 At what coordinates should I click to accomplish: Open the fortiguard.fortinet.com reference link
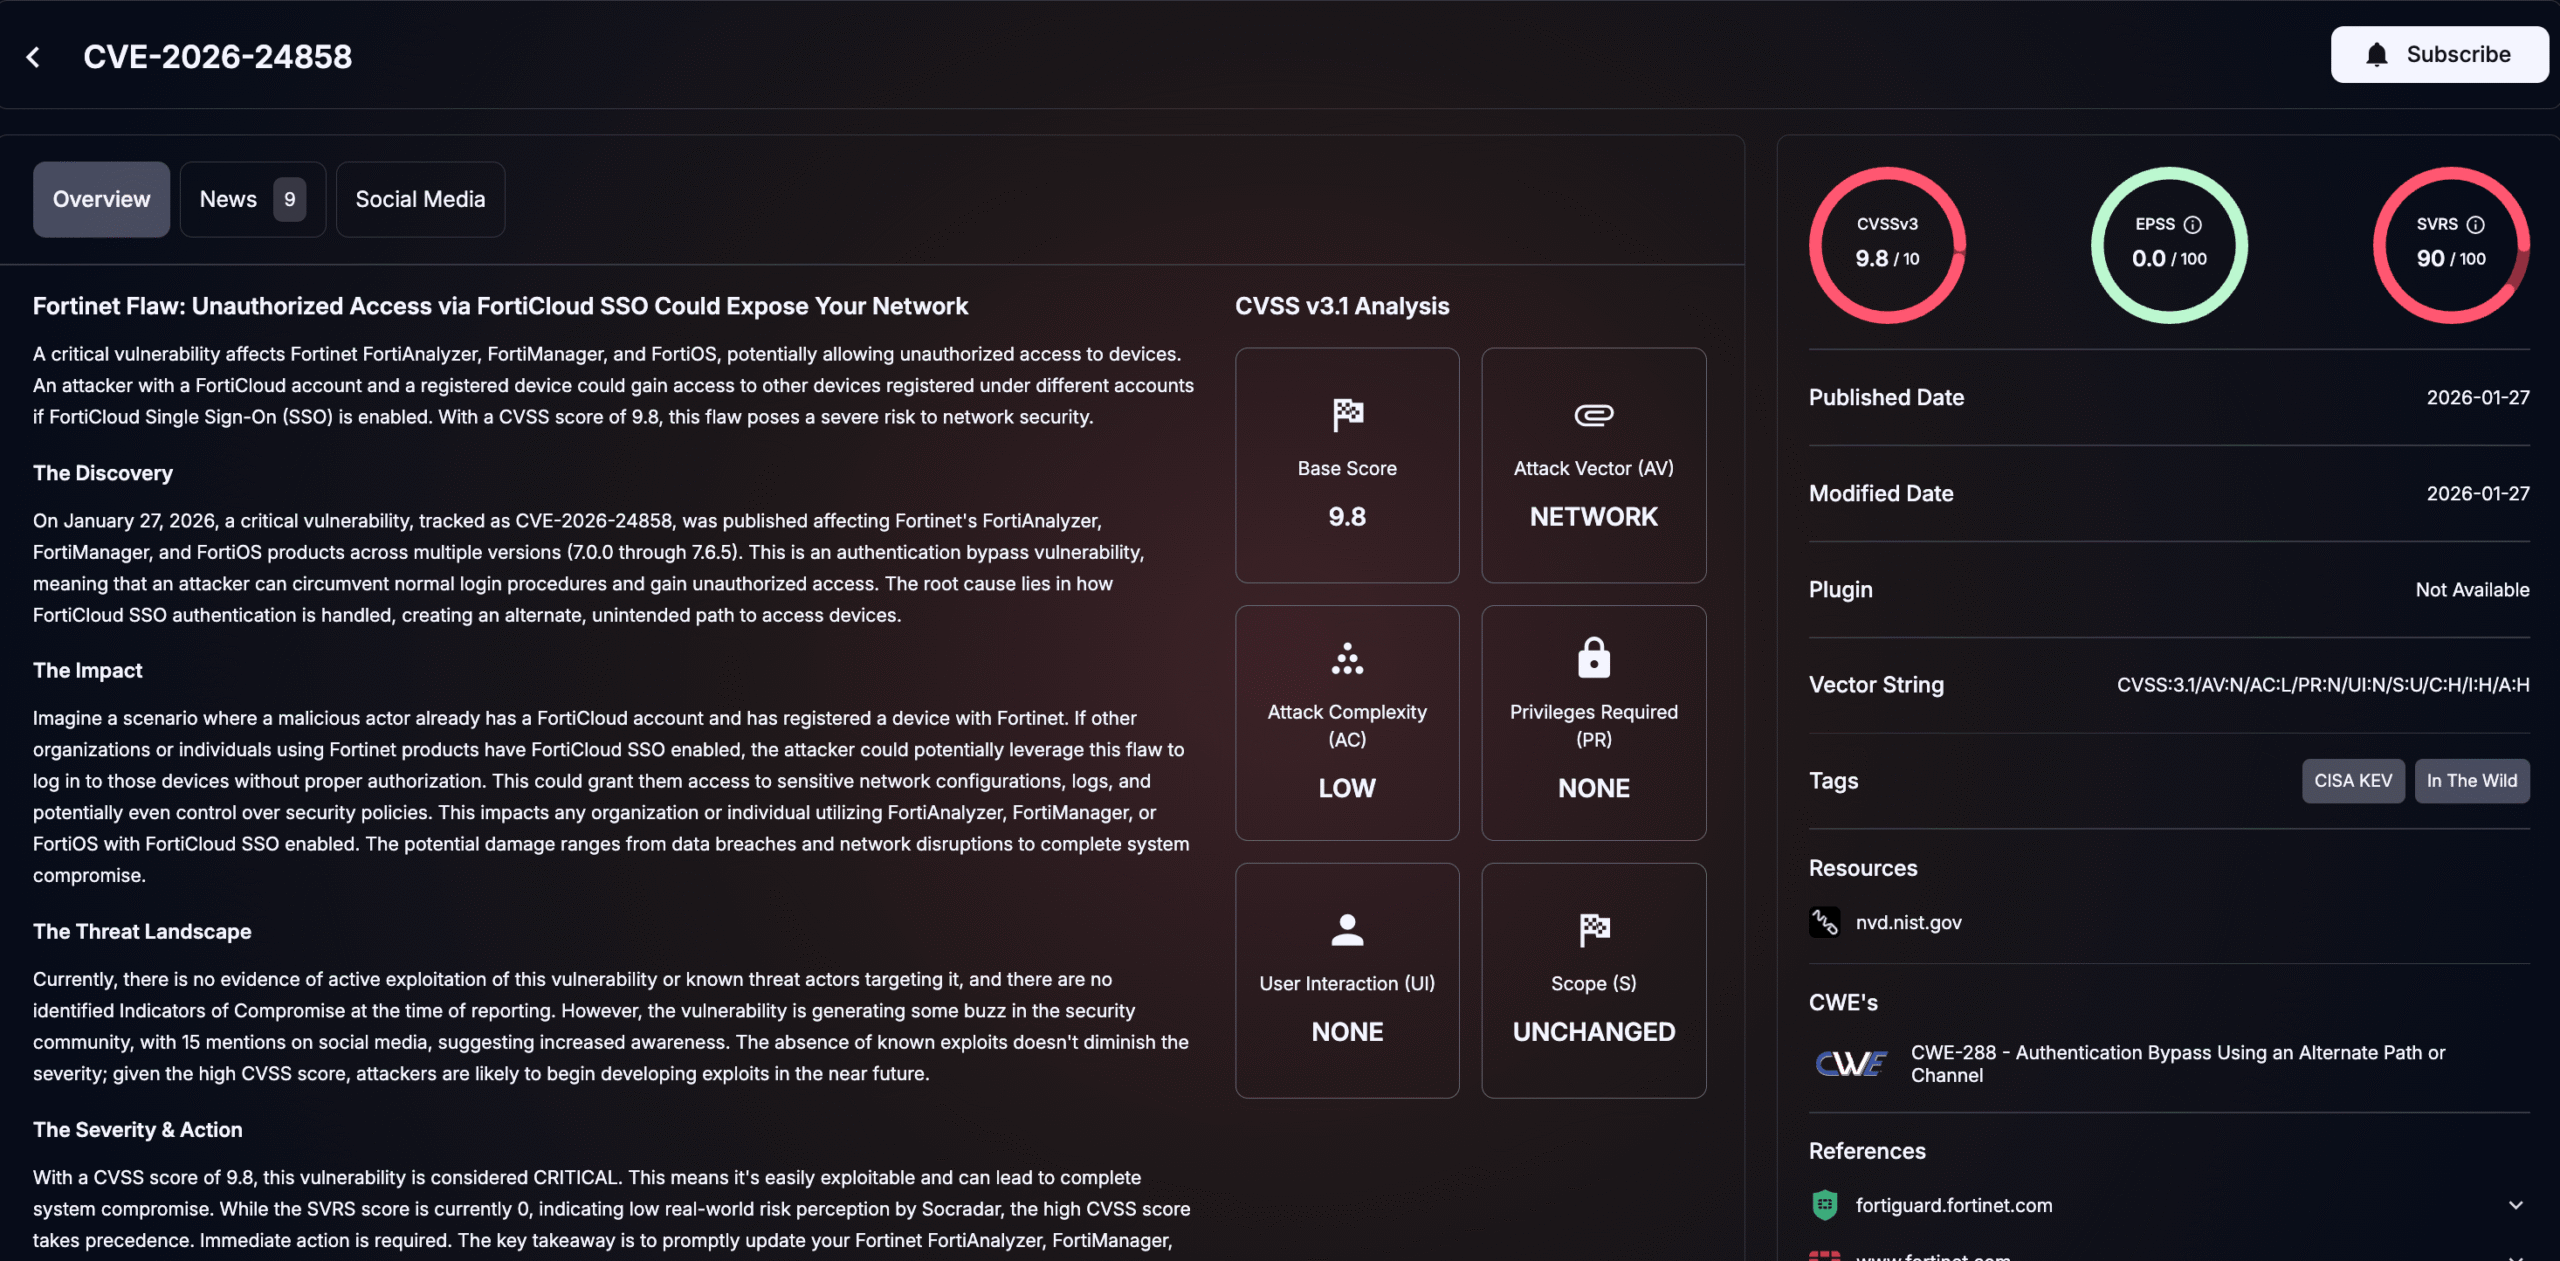[x=1954, y=1205]
